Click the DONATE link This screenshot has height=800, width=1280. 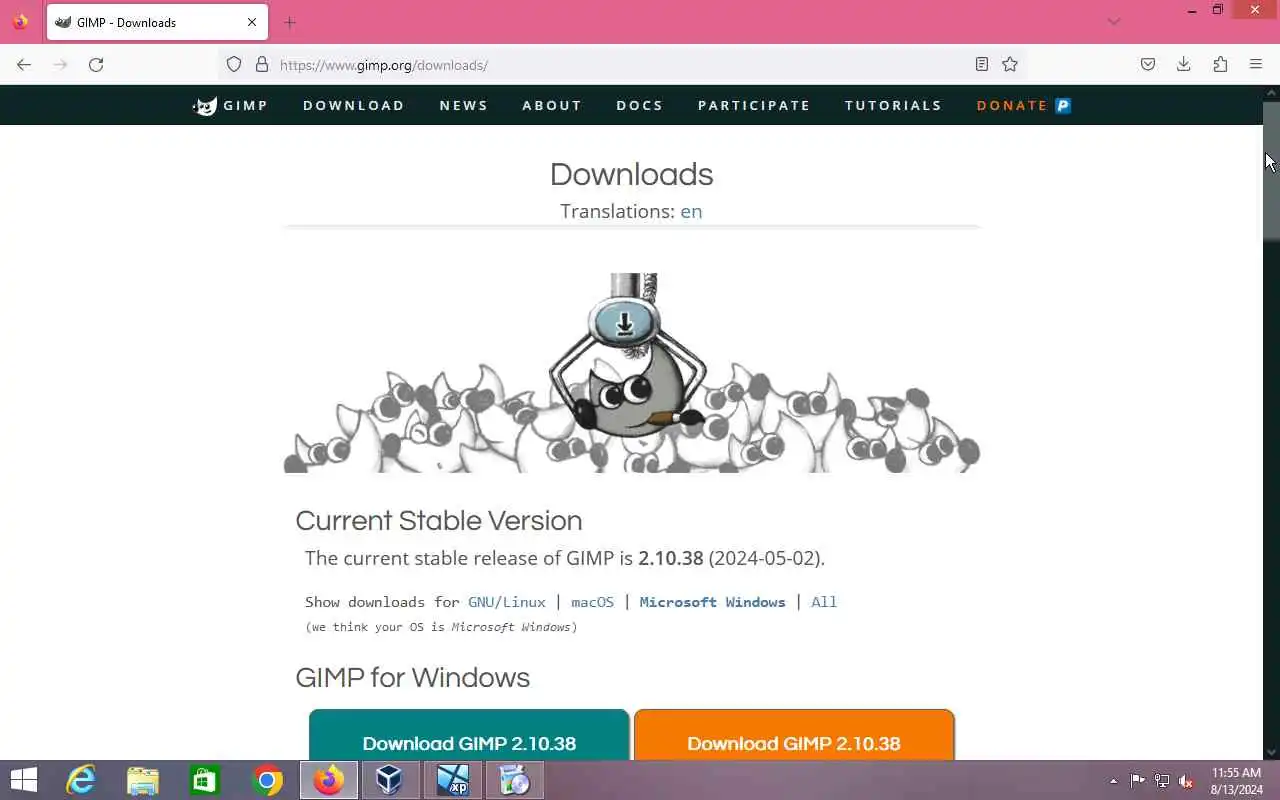[1012, 105]
